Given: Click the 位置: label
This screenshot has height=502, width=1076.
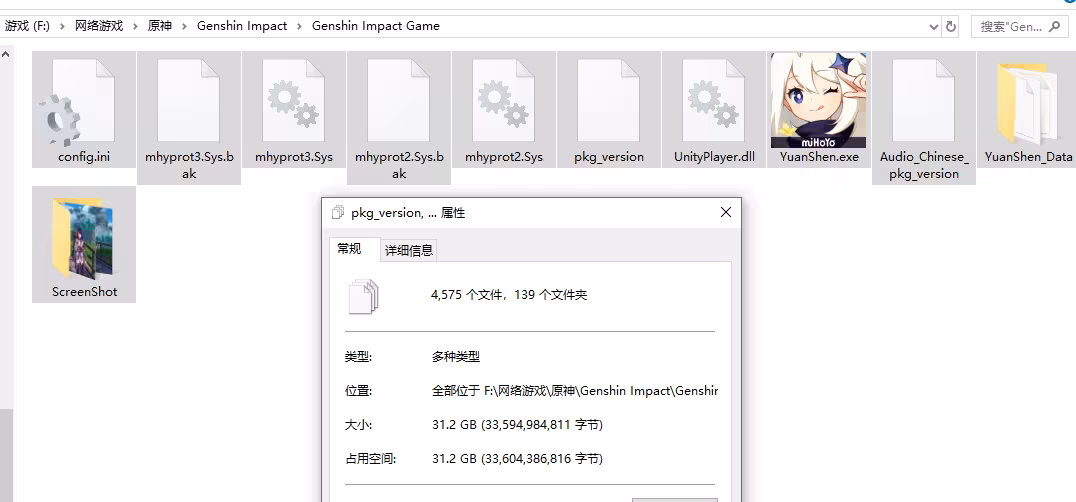Looking at the screenshot, I should point(358,391).
